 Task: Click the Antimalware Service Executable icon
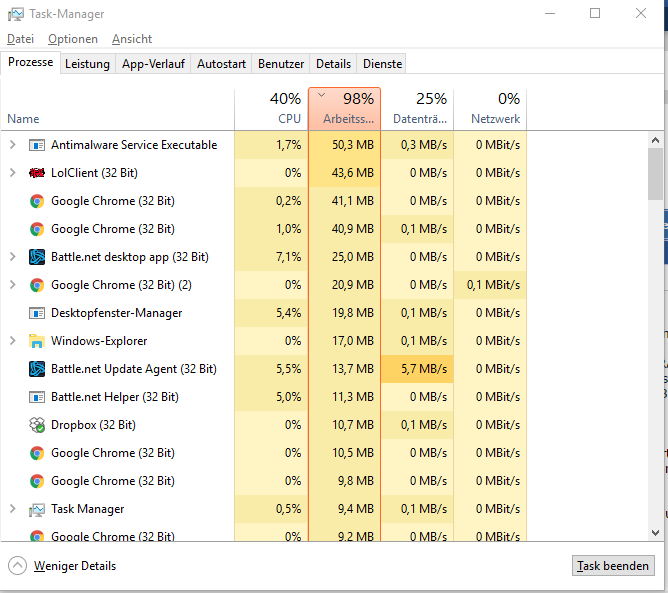(37, 145)
